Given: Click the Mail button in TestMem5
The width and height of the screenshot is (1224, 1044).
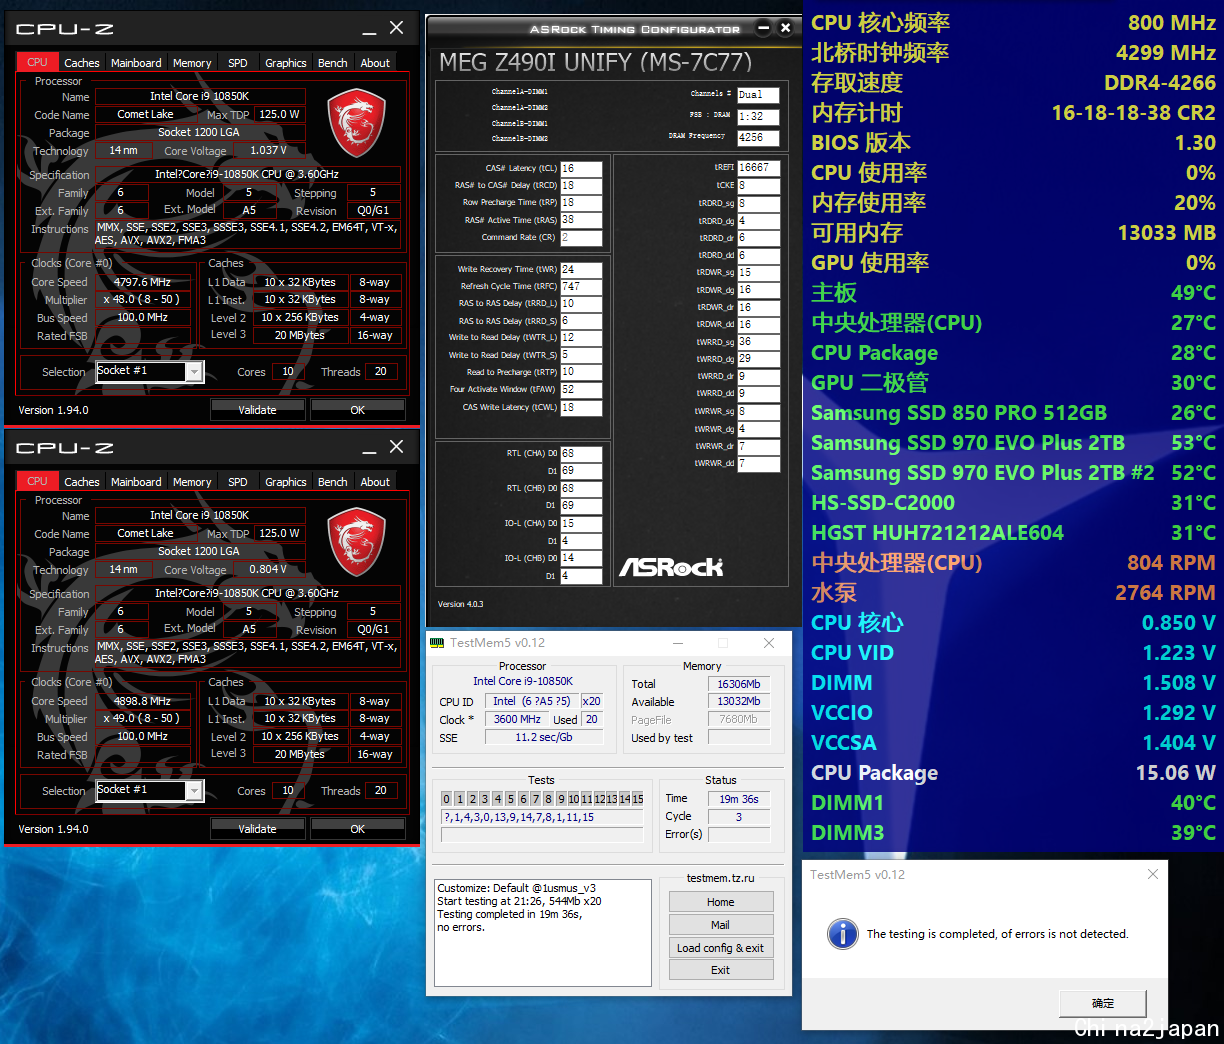Looking at the screenshot, I should [x=721, y=925].
